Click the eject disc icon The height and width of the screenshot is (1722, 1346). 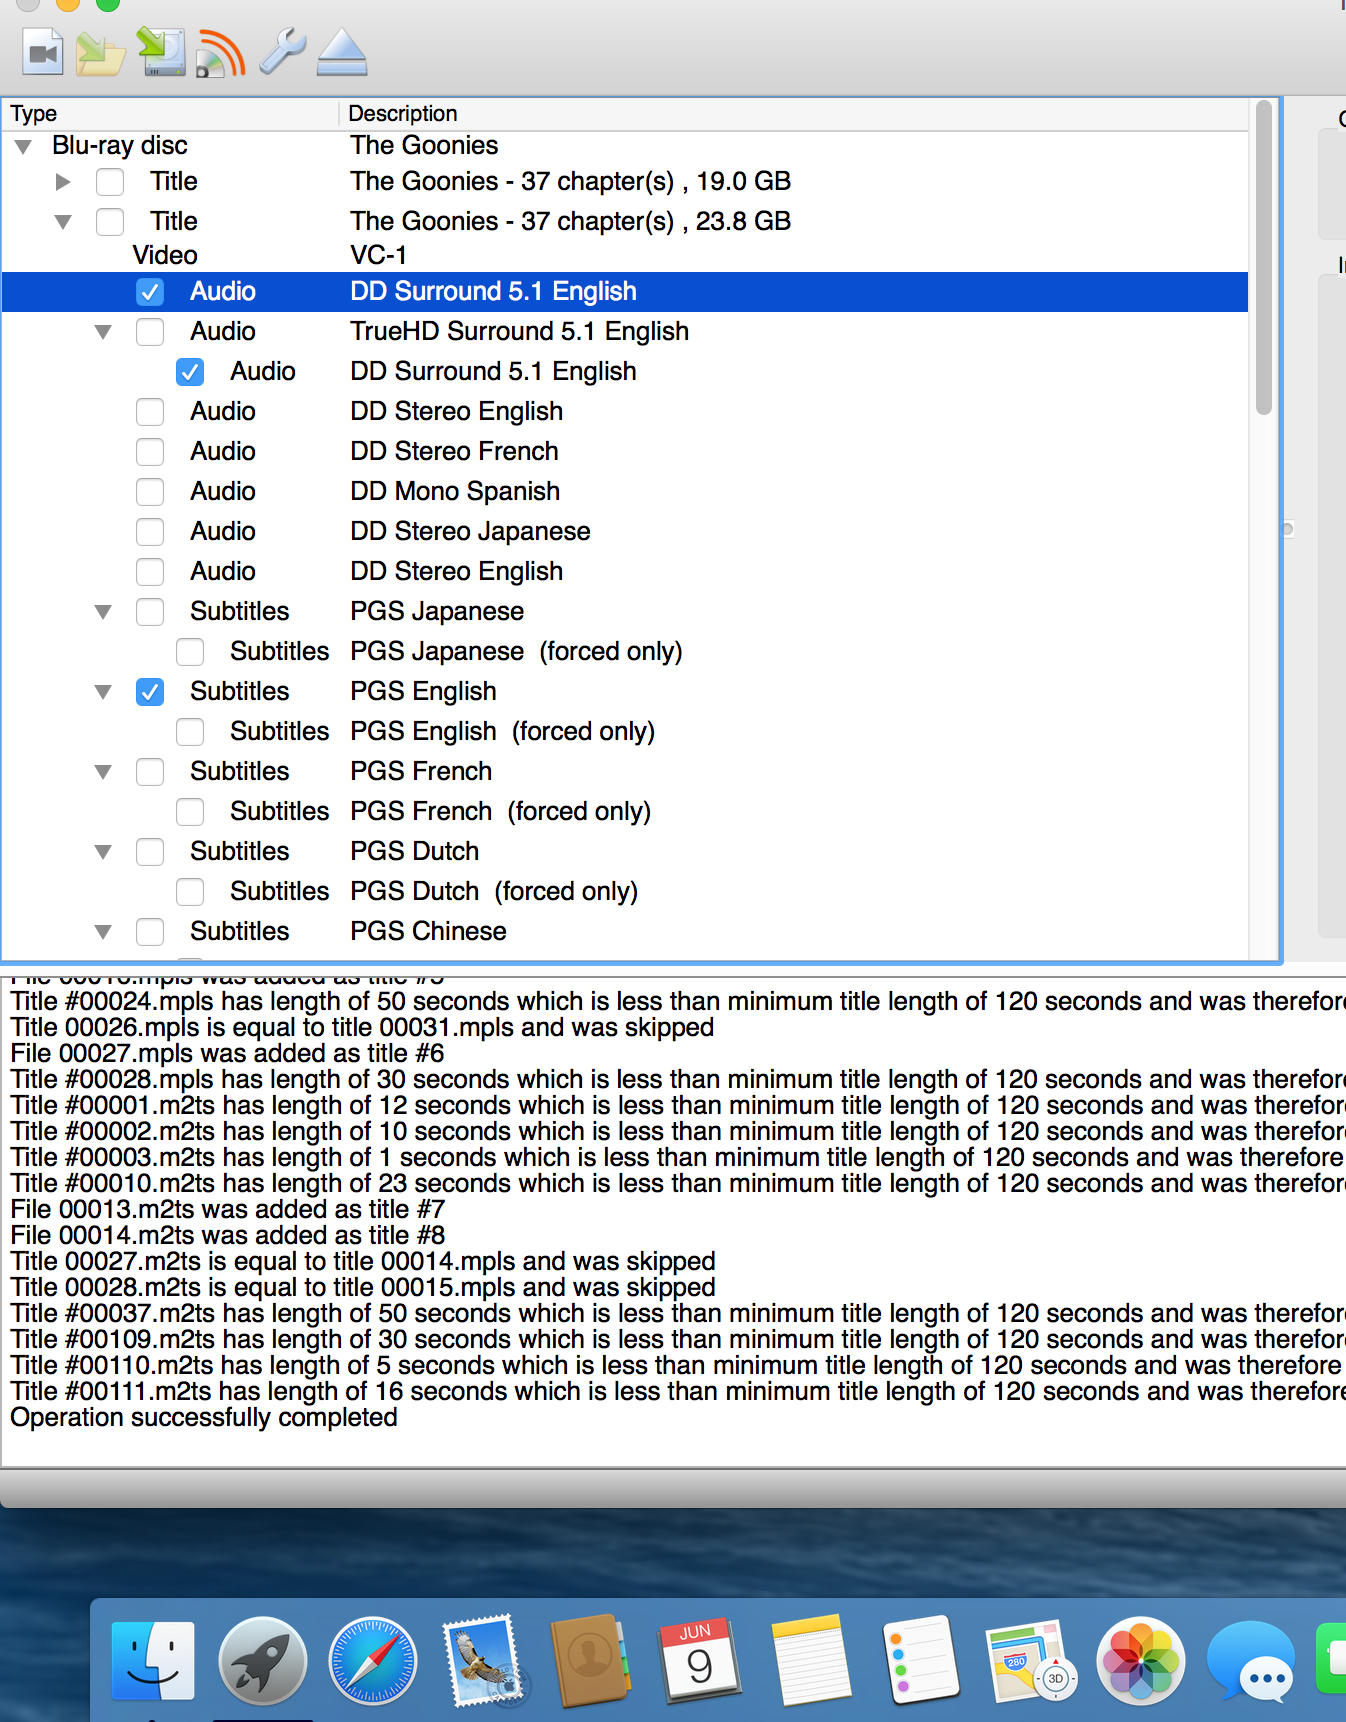[342, 53]
